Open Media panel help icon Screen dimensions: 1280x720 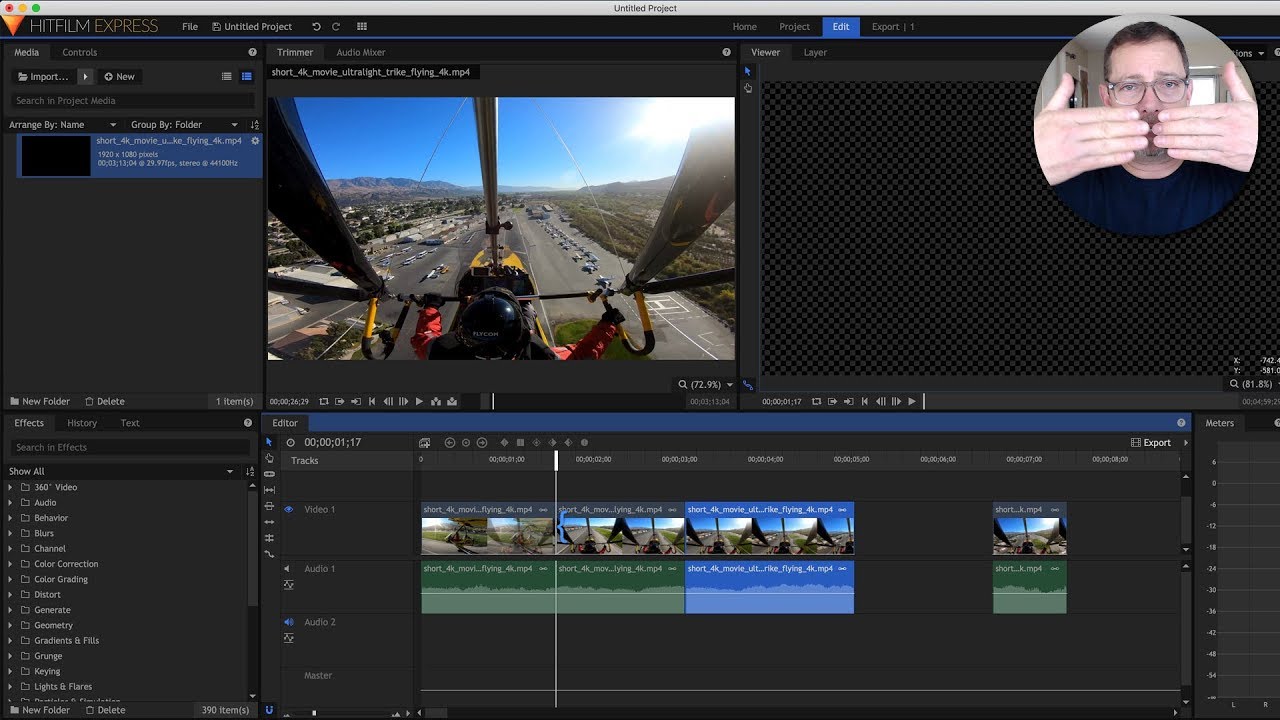tap(252, 52)
